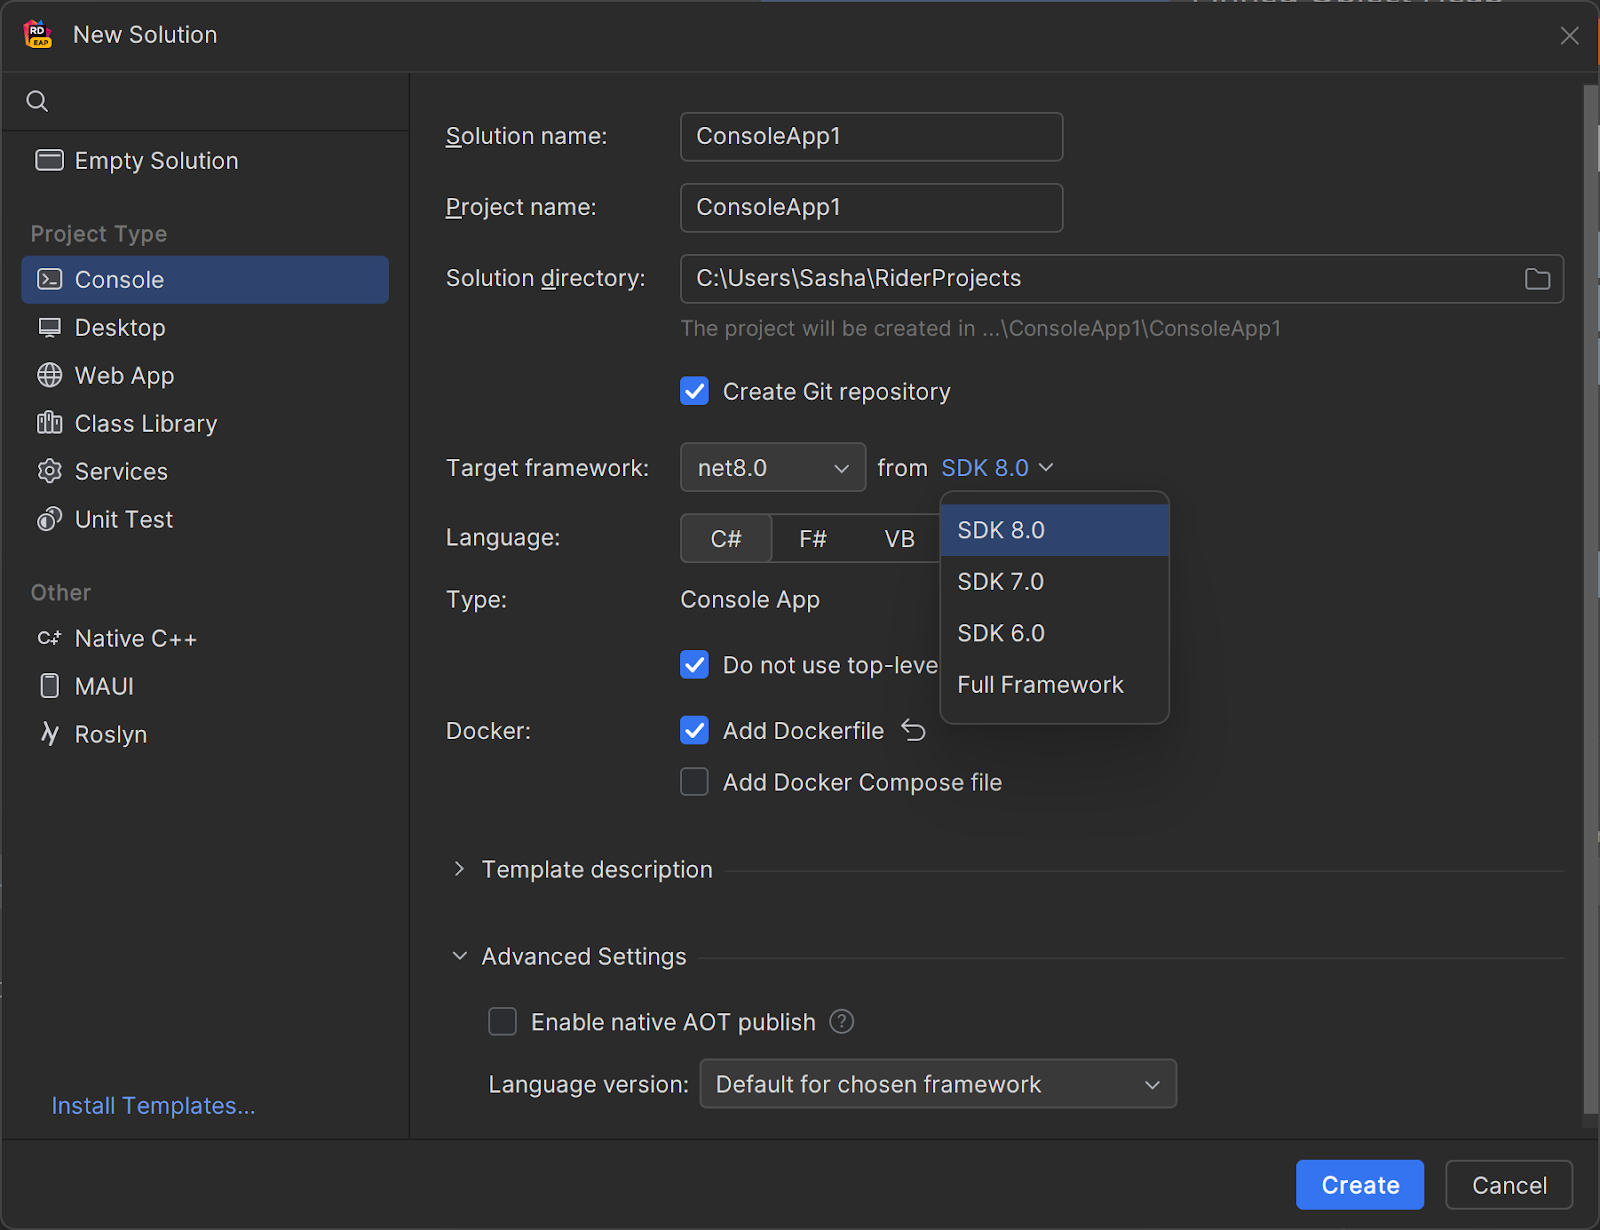Image resolution: width=1600 pixels, height=1230 pixels.
Task: Select Roslyn template
Action: click(x=205, y=734)
